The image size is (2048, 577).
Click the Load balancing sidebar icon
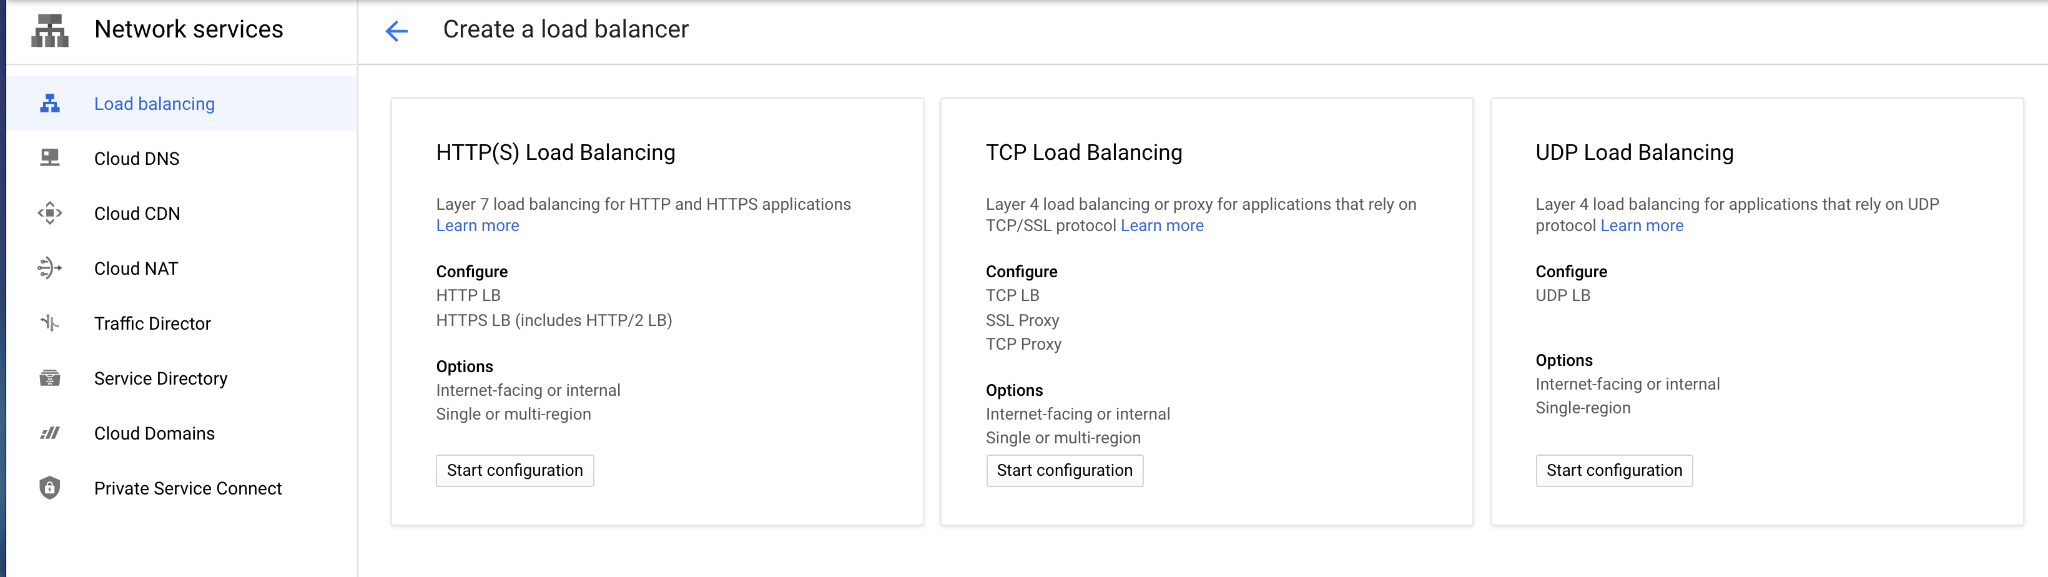coord(50,104)
